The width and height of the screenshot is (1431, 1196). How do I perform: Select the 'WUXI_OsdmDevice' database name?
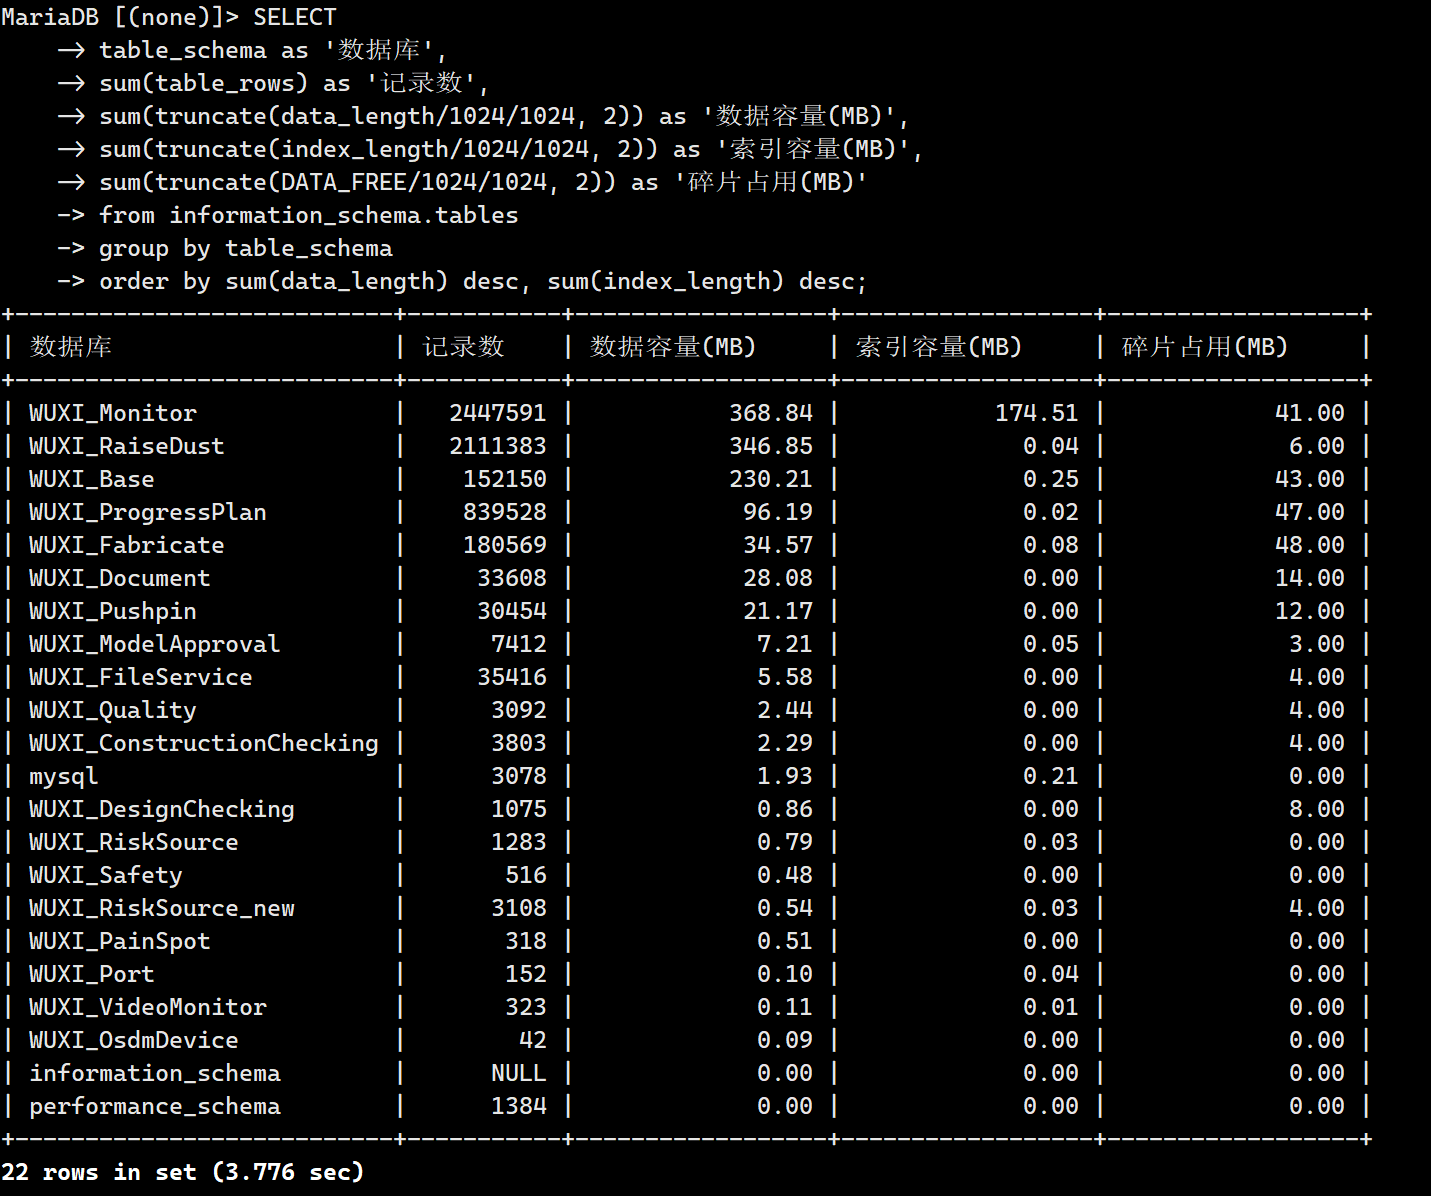(x=134, y=1040)
